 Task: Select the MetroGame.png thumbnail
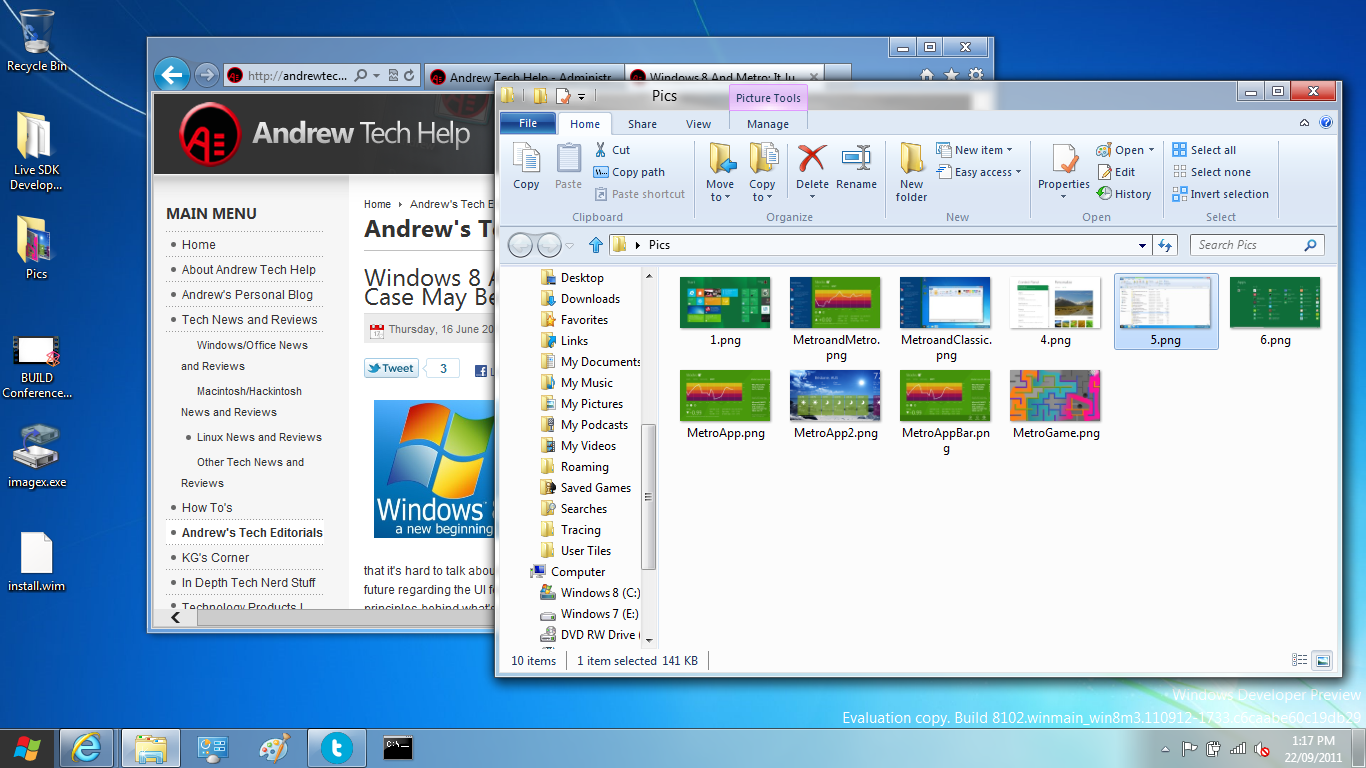[x=1055, y=406]
